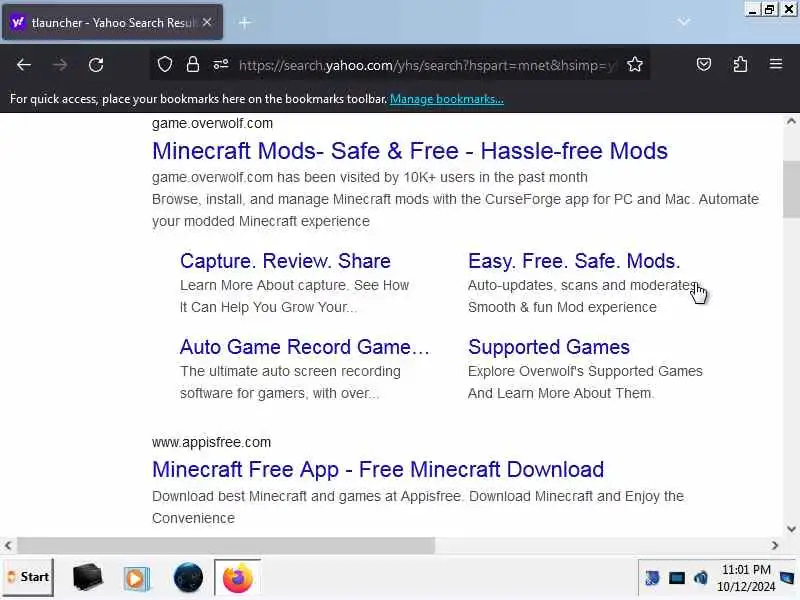Click the horizontal scrollbar right arrow
800x600 pixels.
774,545
